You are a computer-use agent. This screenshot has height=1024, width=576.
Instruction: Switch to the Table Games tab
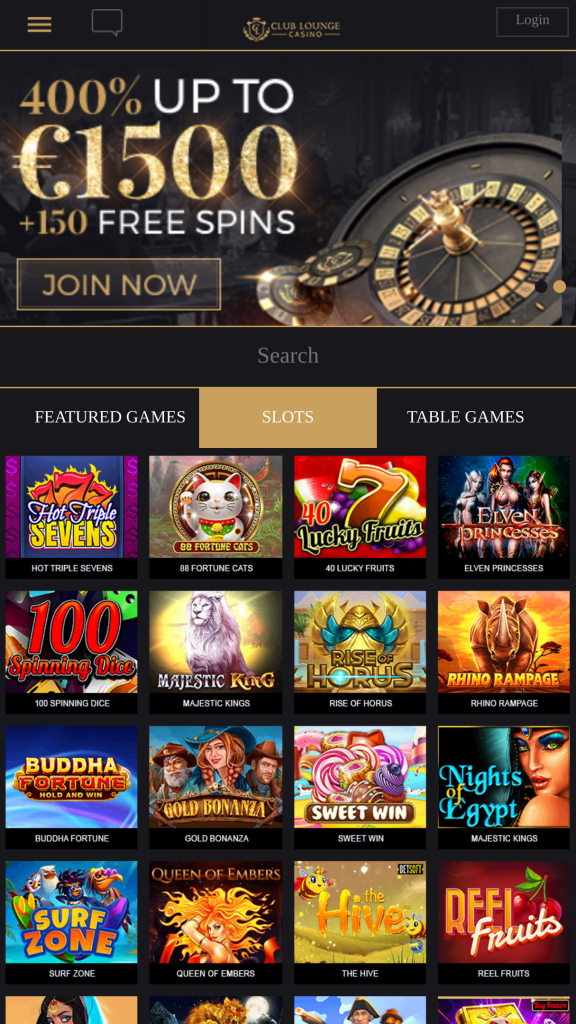pos(466,417)
